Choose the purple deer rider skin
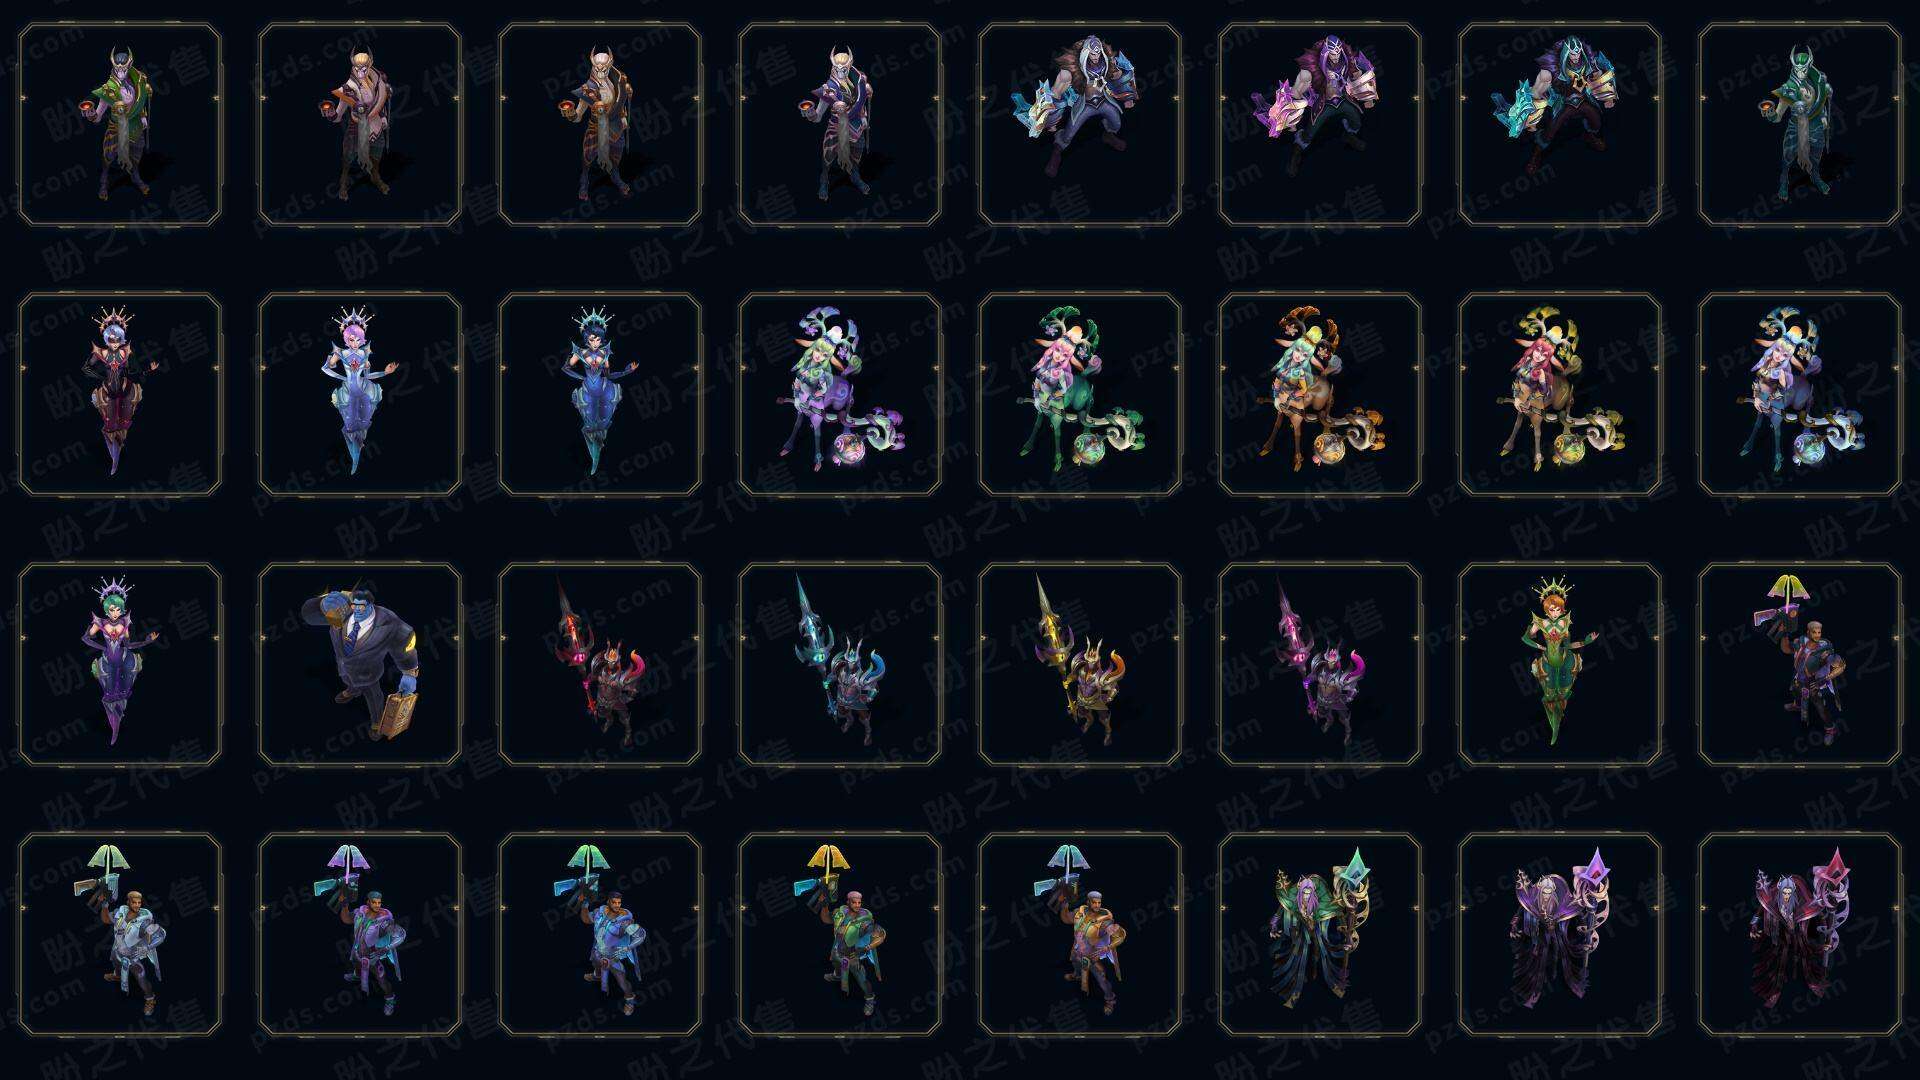This screenshot has height=1080, width=1920. (840, 394)
